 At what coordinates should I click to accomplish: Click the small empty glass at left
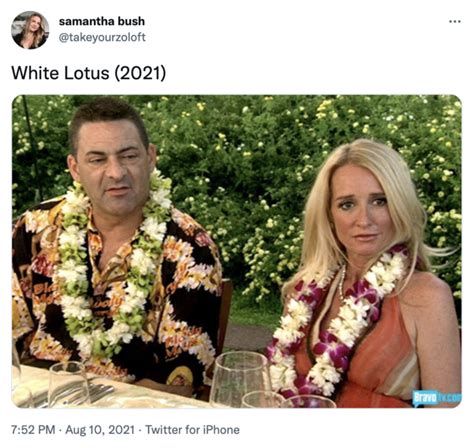pyautogui.click(x=68, y=383)
